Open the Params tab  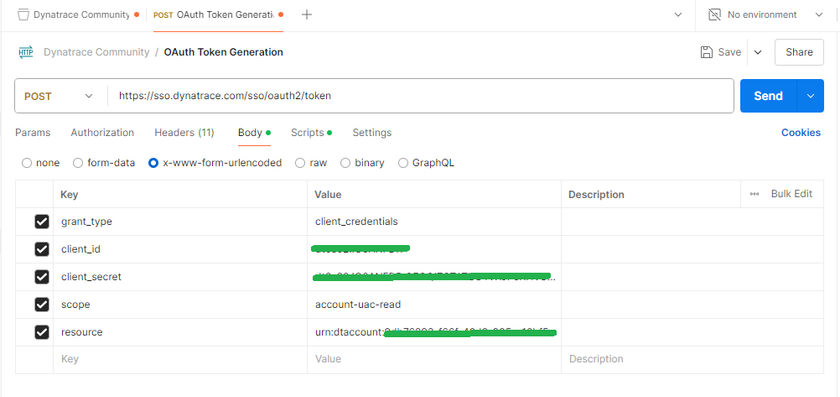33,132
